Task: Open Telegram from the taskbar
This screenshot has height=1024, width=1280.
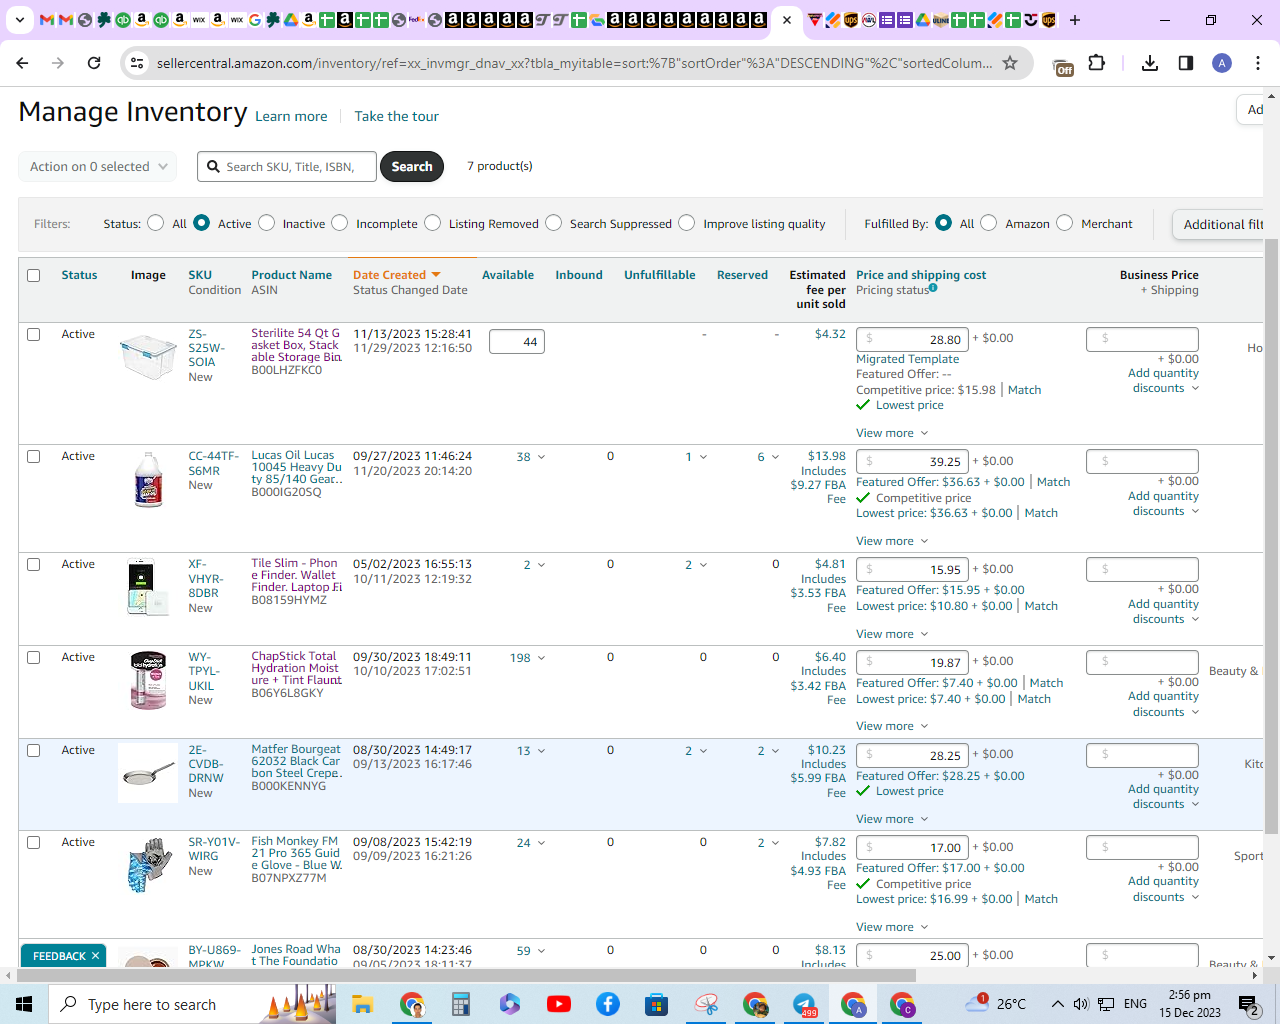Action: 805,1004
